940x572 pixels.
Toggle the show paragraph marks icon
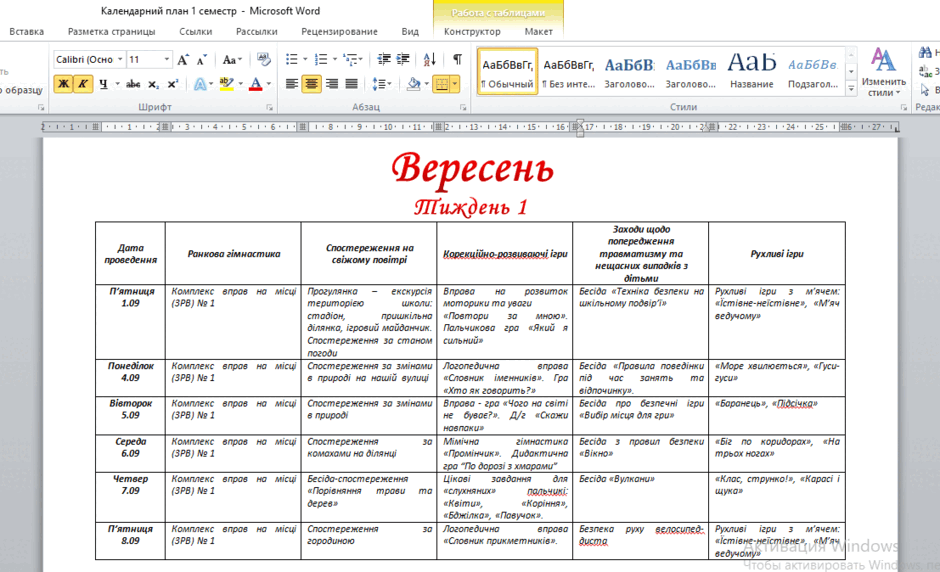[x=457, y=59]
